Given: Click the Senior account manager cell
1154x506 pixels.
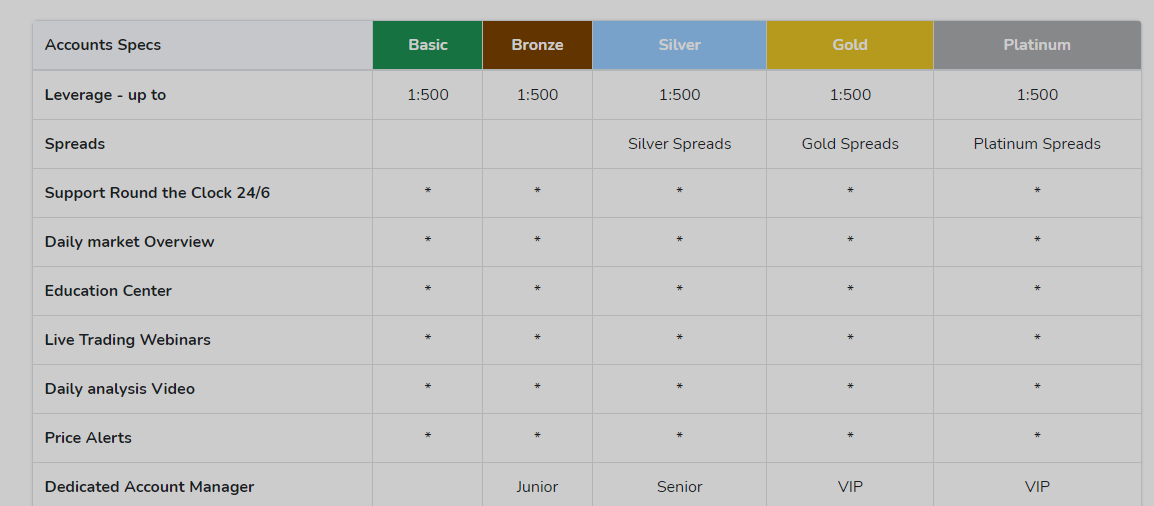Looking at the screenshot, I should pyautogui.click(x=679, y=487).
